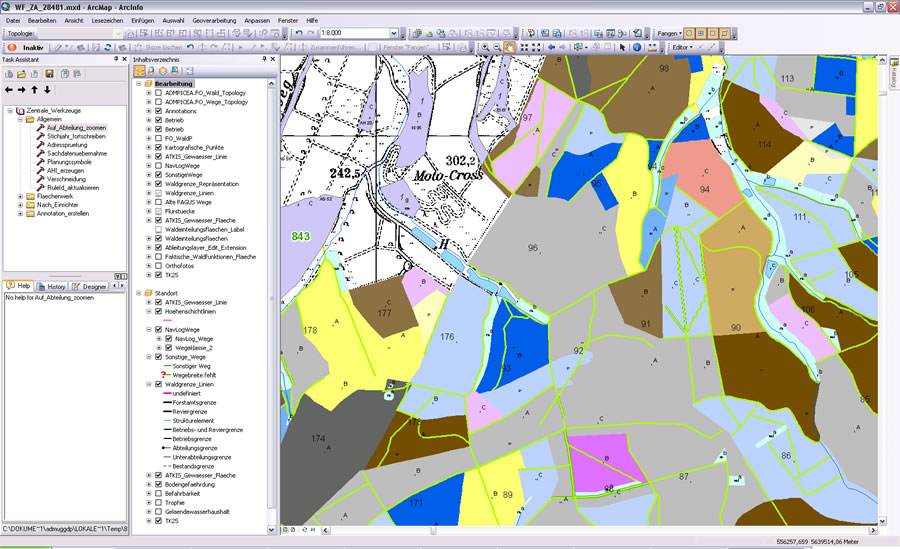Open the Bearbeiten menu
900x549 pixels.
(x=42, y=20)
